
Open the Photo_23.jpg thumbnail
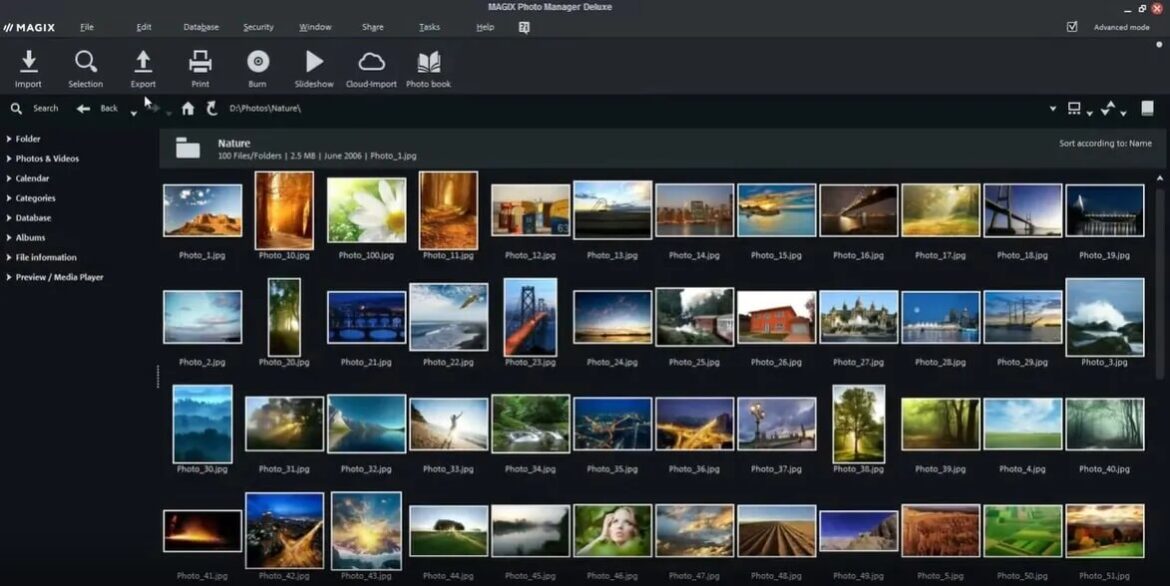coord(530,316)
